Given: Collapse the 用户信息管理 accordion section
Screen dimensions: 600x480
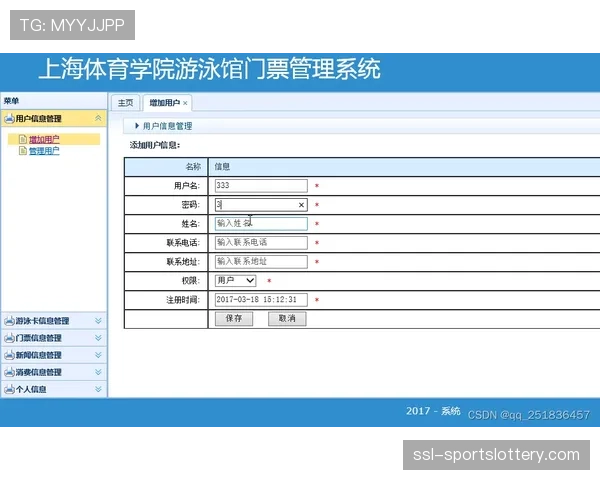Looking at the screenshot, I should pyautogui.click(x=98, y=118).
